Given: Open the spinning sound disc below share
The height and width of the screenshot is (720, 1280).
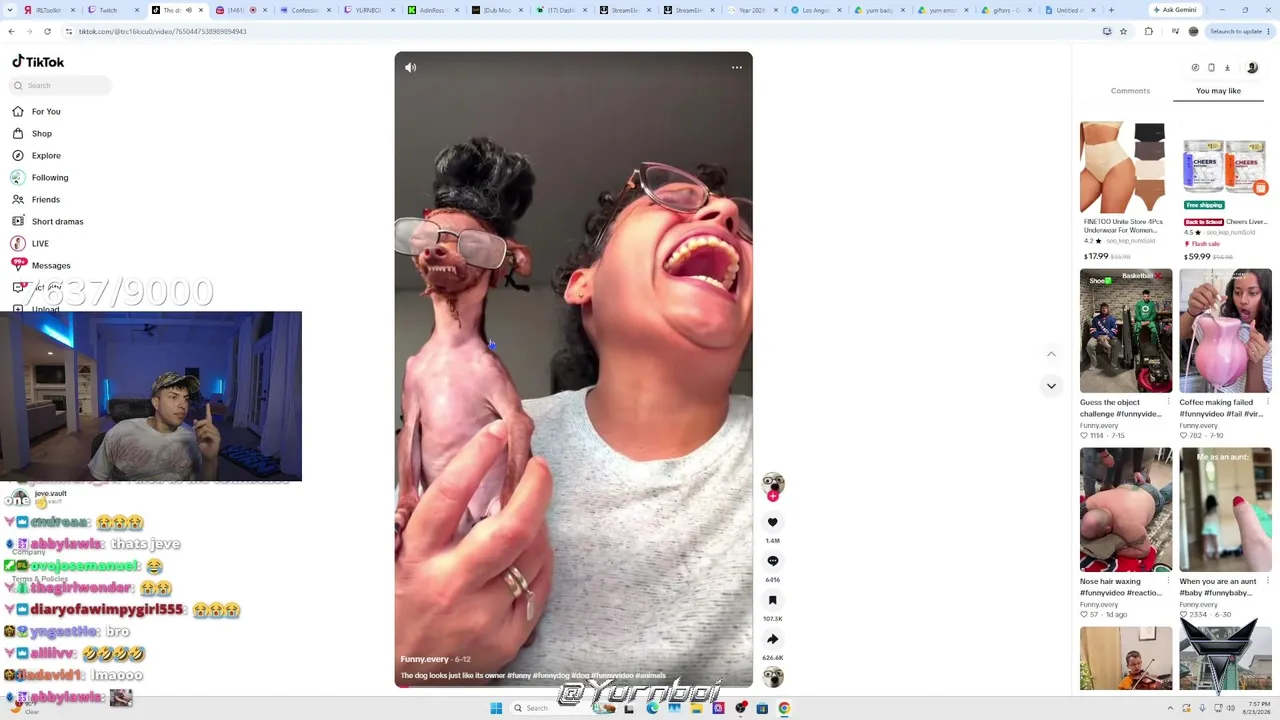Looking at the screenshot, I should pos(772,677).
